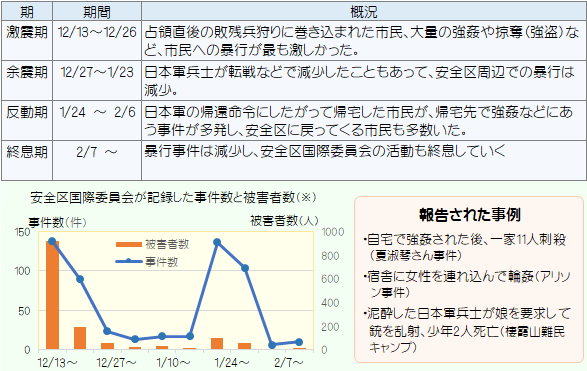
Task: Click the second orange bar next to the tallest
Action: 80,338
